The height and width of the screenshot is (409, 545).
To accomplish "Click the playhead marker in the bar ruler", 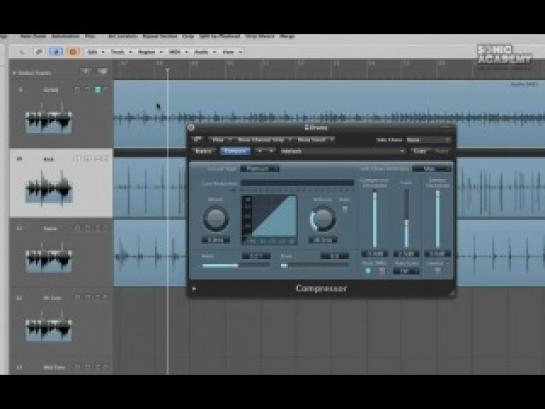I will [168, 71].
